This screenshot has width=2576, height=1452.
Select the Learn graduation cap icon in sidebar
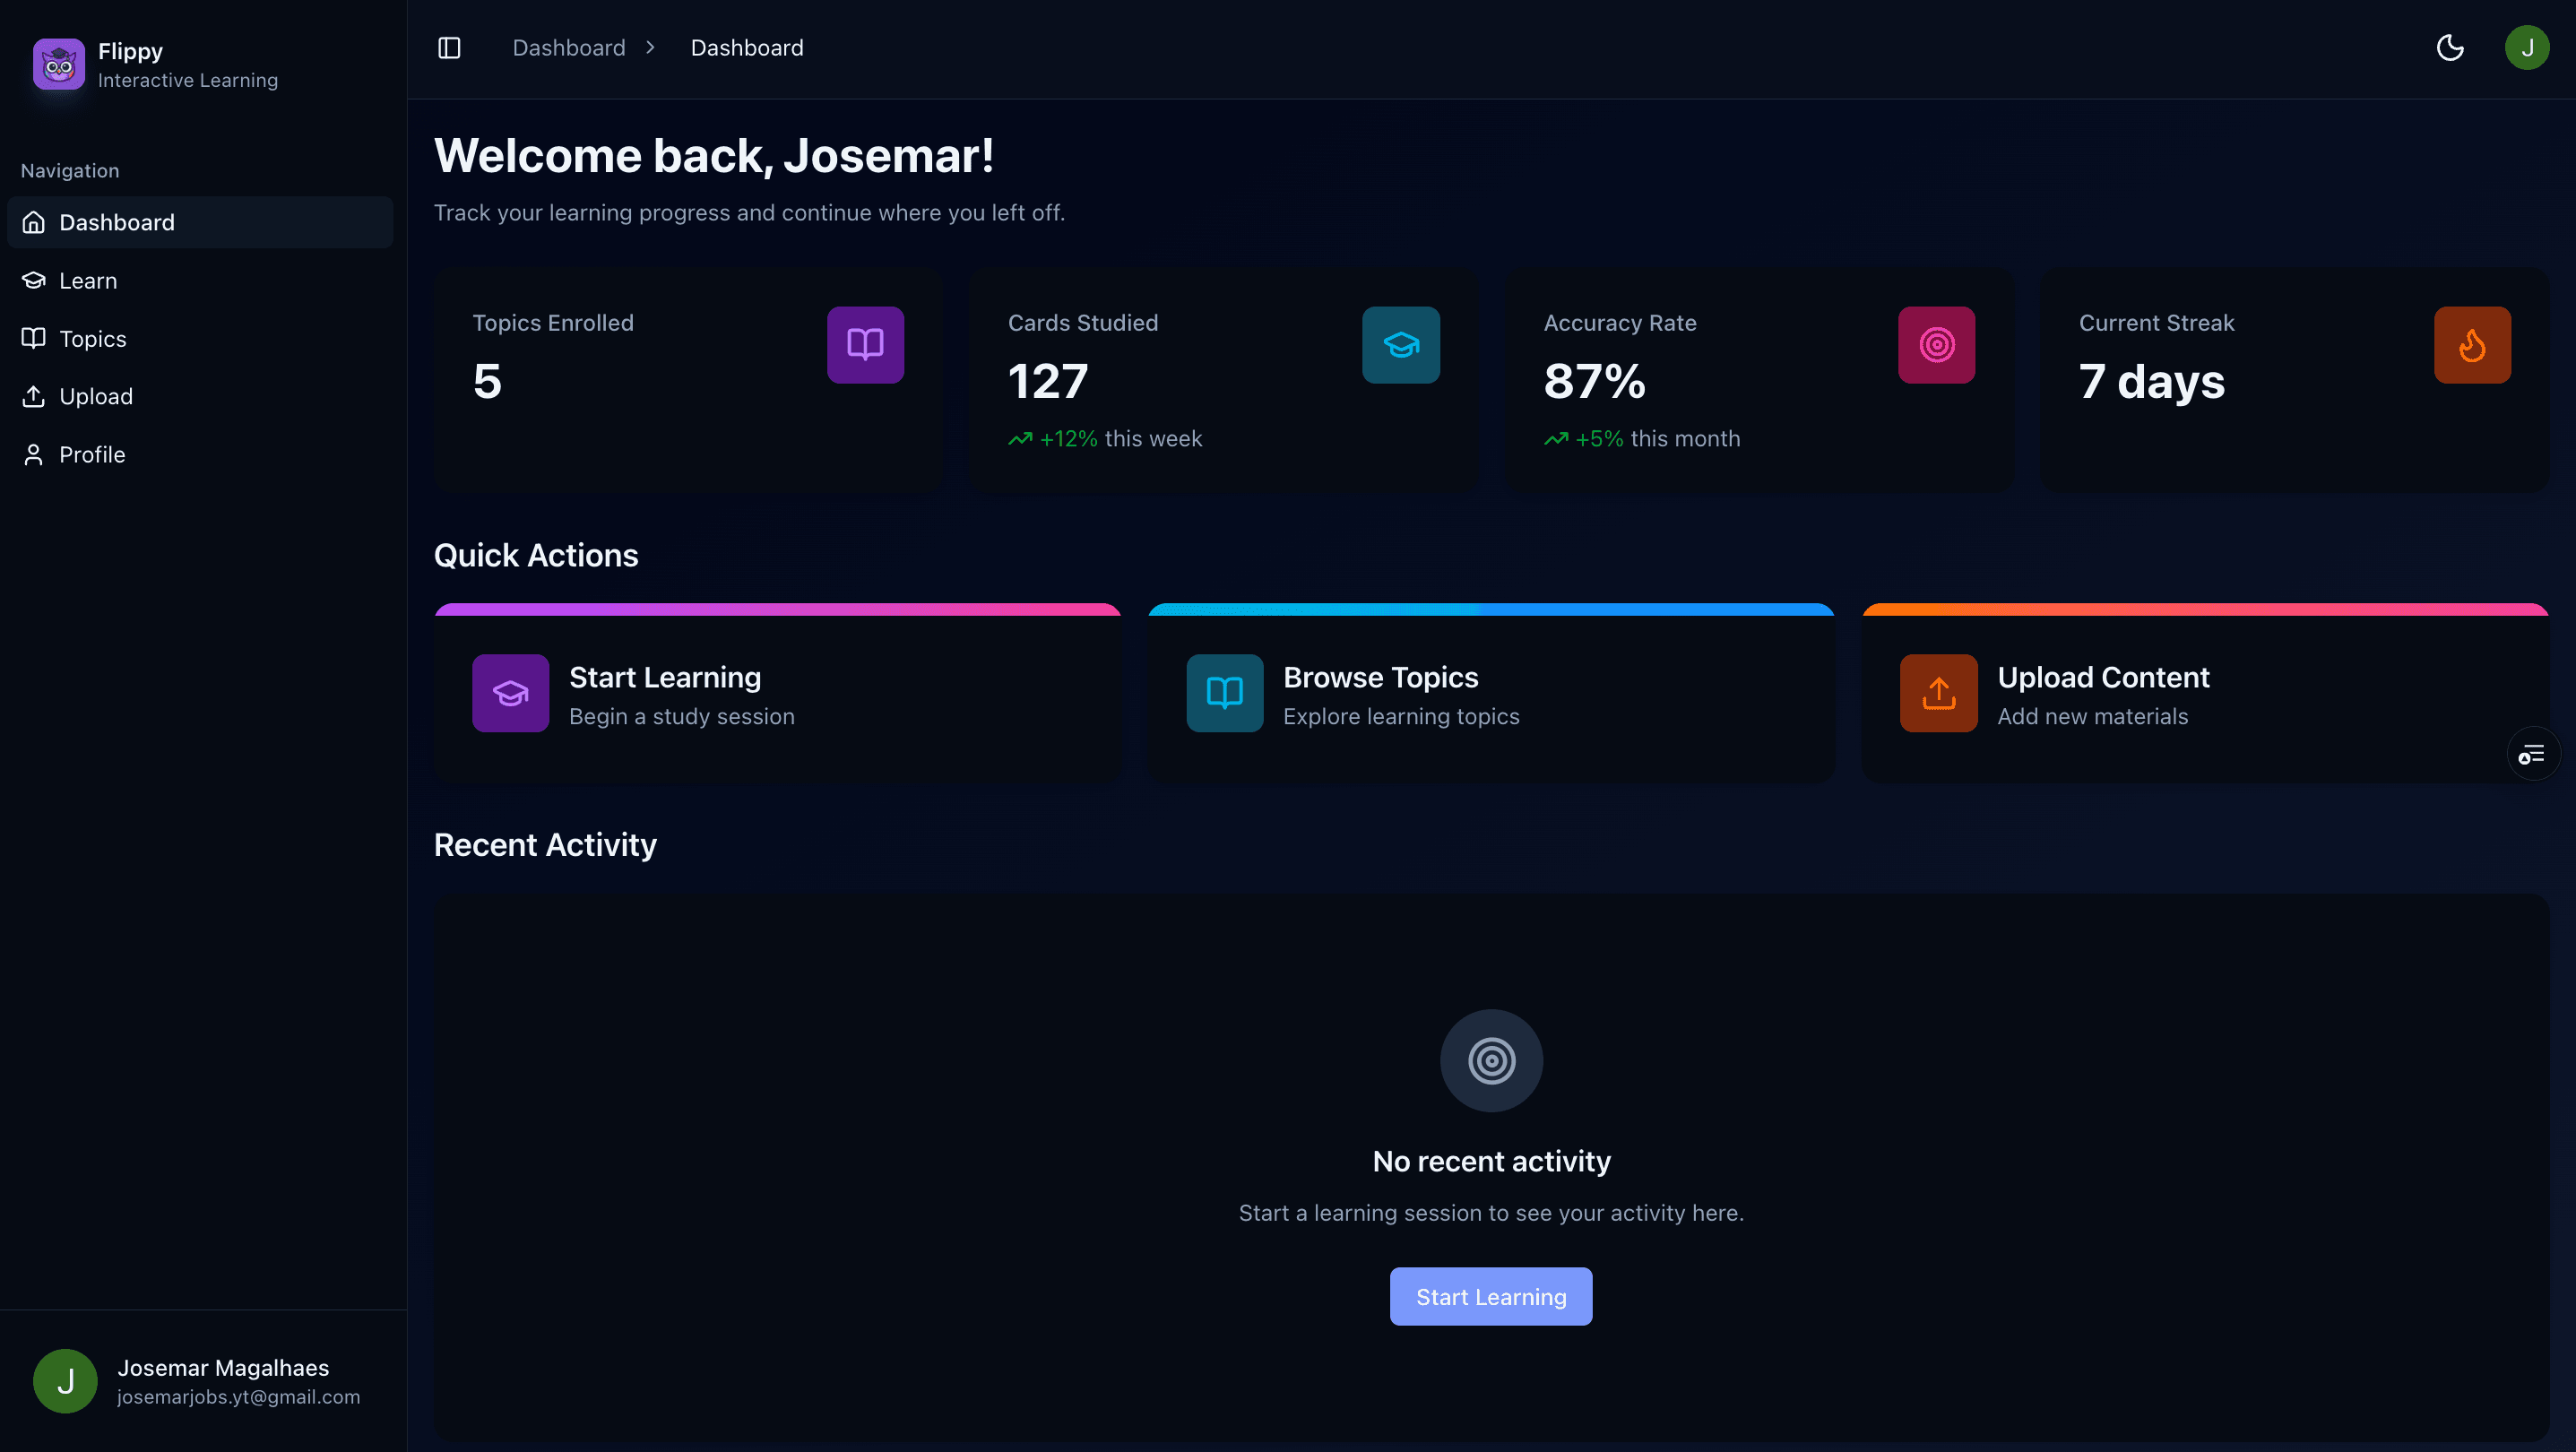pos(33,280)
